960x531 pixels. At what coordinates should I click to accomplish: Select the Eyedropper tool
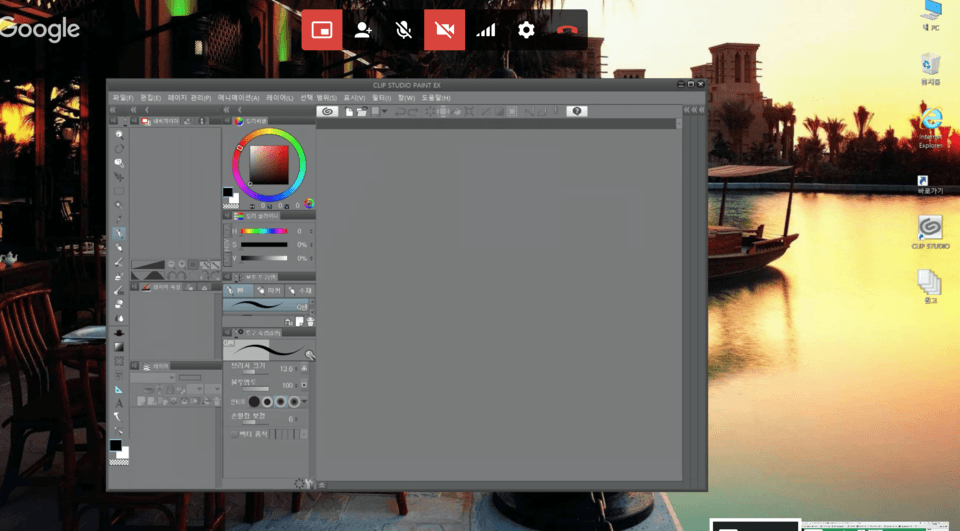point(119,219)
